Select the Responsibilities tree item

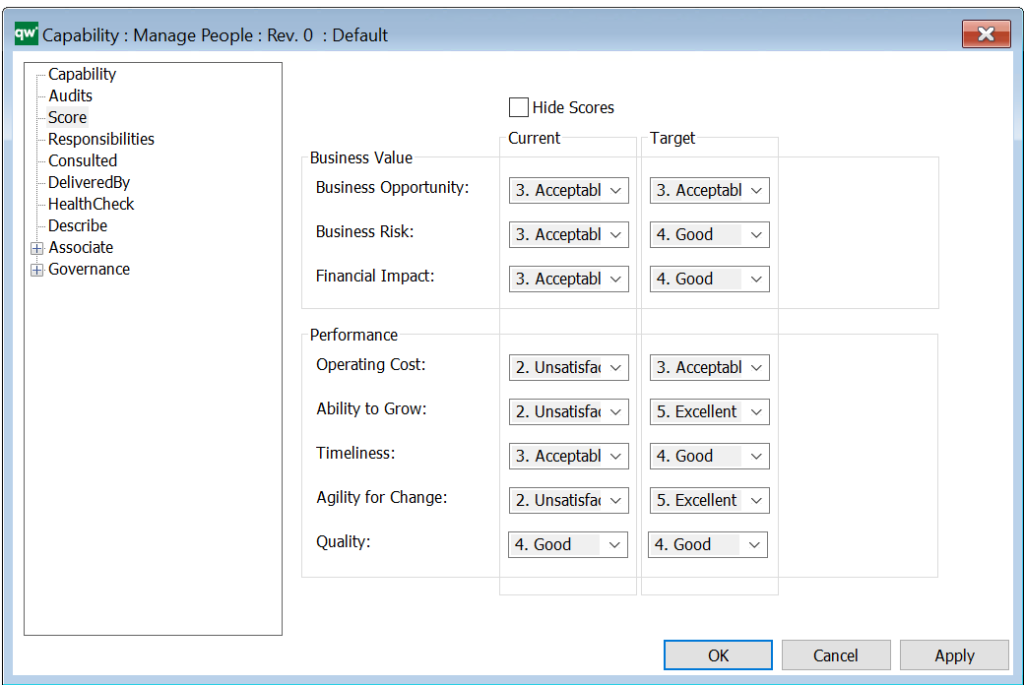coord(100,138)
